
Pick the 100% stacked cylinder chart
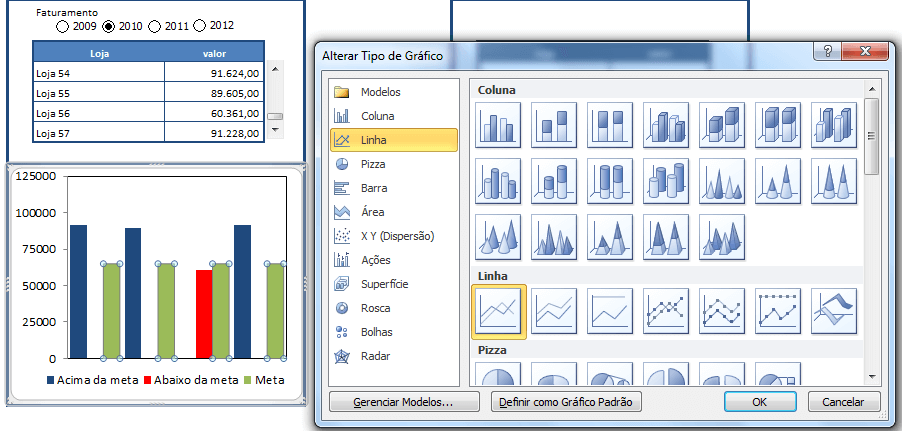click(610, 181)
